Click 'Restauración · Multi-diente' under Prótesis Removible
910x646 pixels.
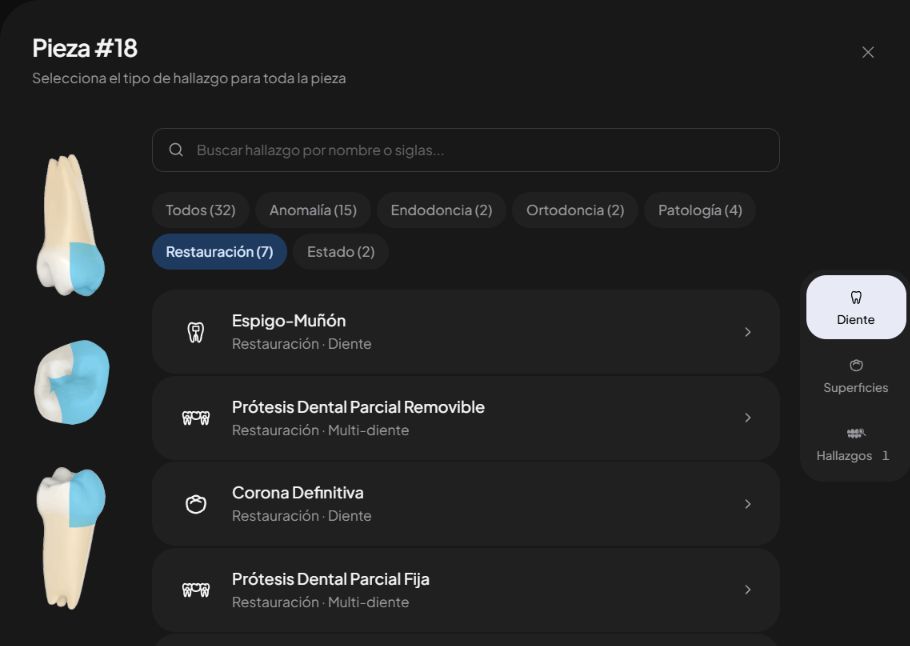tap(320, 430)
